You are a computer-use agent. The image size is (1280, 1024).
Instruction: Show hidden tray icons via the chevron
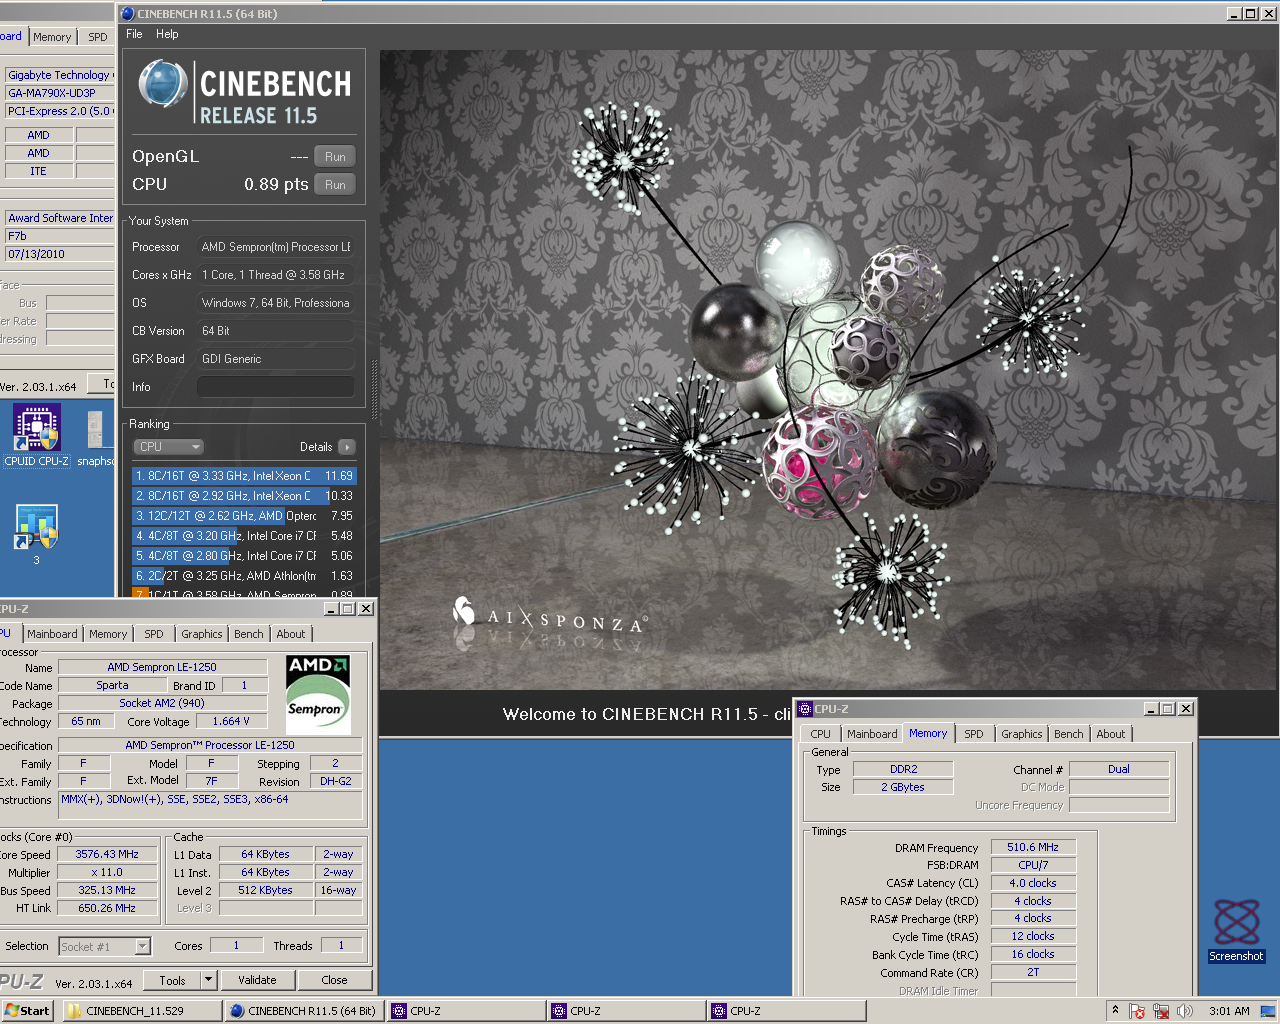click(1115, 1011)
